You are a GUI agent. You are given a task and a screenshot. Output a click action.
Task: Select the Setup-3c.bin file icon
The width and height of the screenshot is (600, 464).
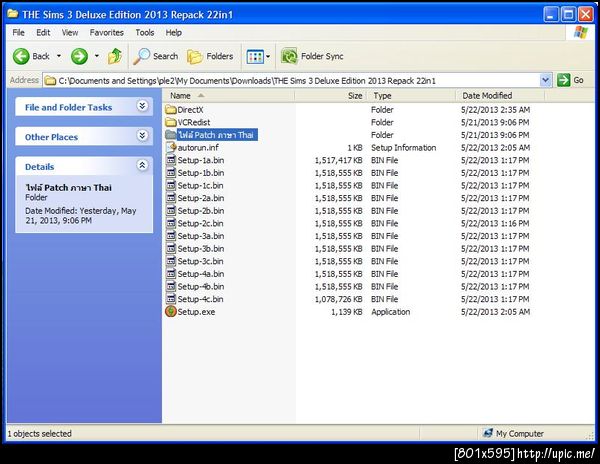click(x=171, y=261)
